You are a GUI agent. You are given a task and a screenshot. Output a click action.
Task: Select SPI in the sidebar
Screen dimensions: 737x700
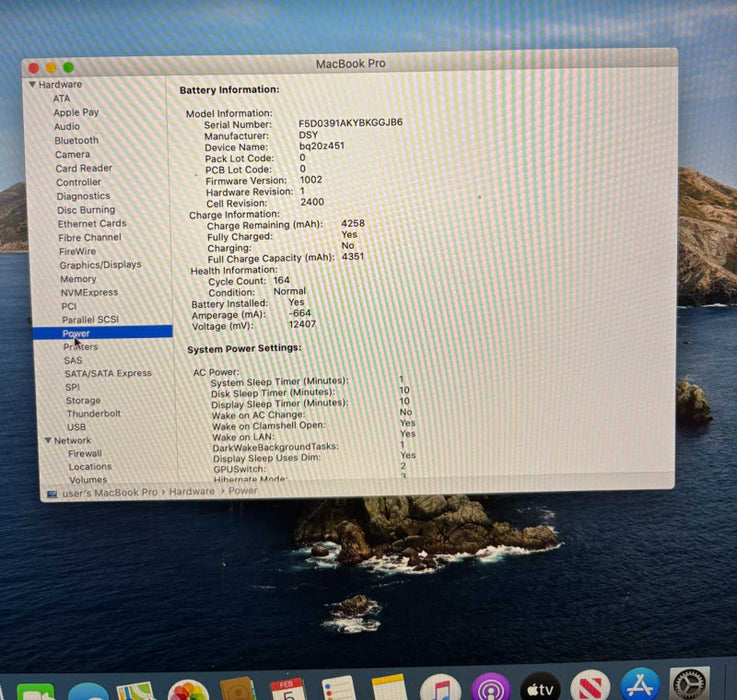click(73, 387)
